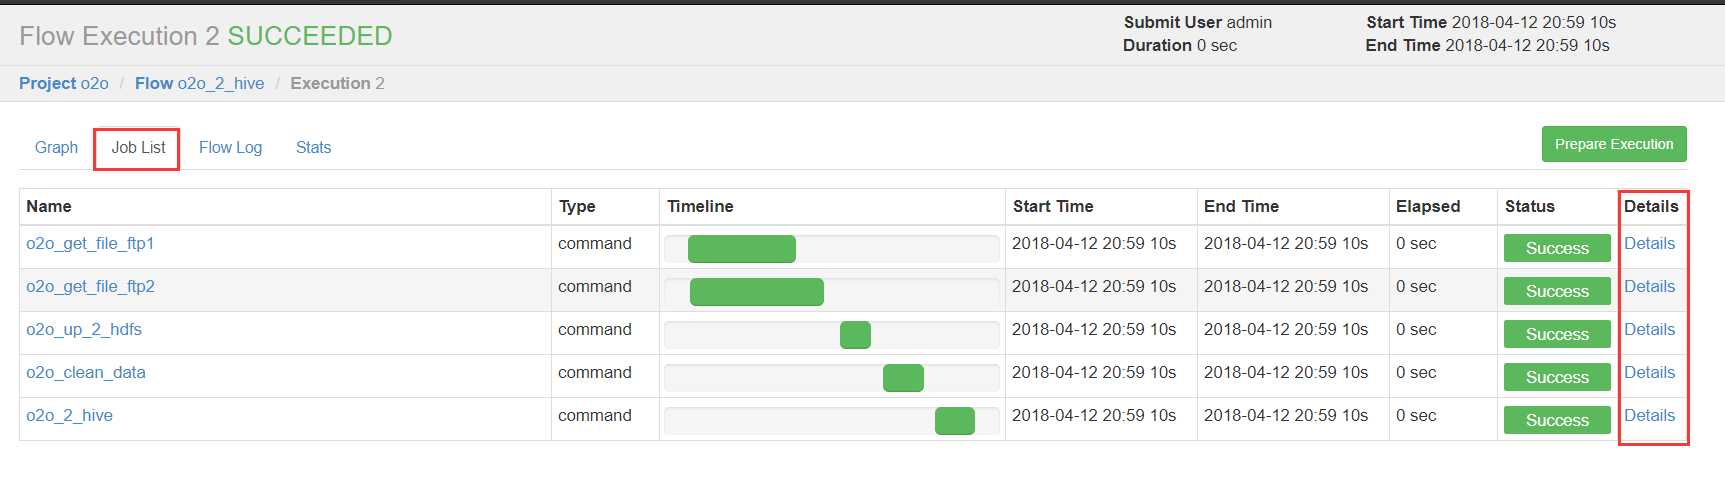
Task: Click timeline bar for o2o_2_hive
Action: tap(955, 421)
